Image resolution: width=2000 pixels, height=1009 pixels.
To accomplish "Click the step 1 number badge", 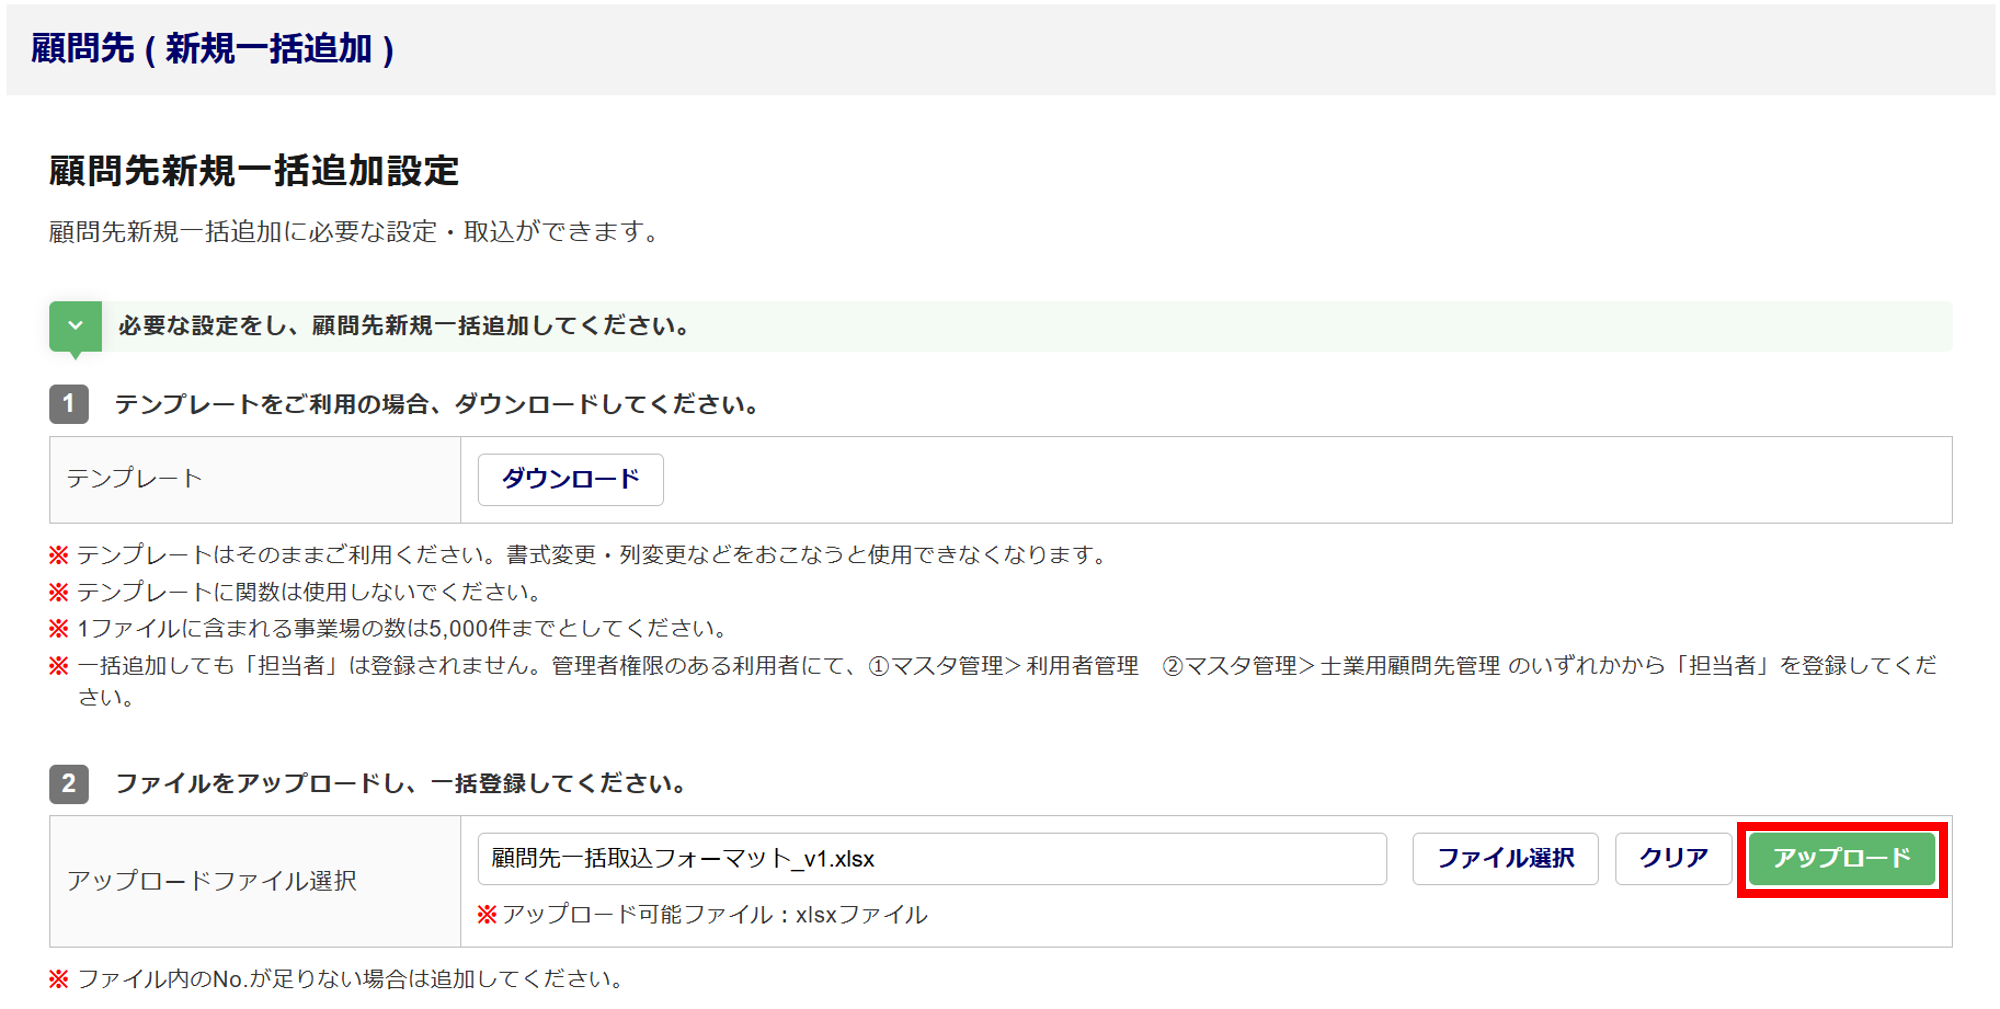I will (x=69, y=404).
